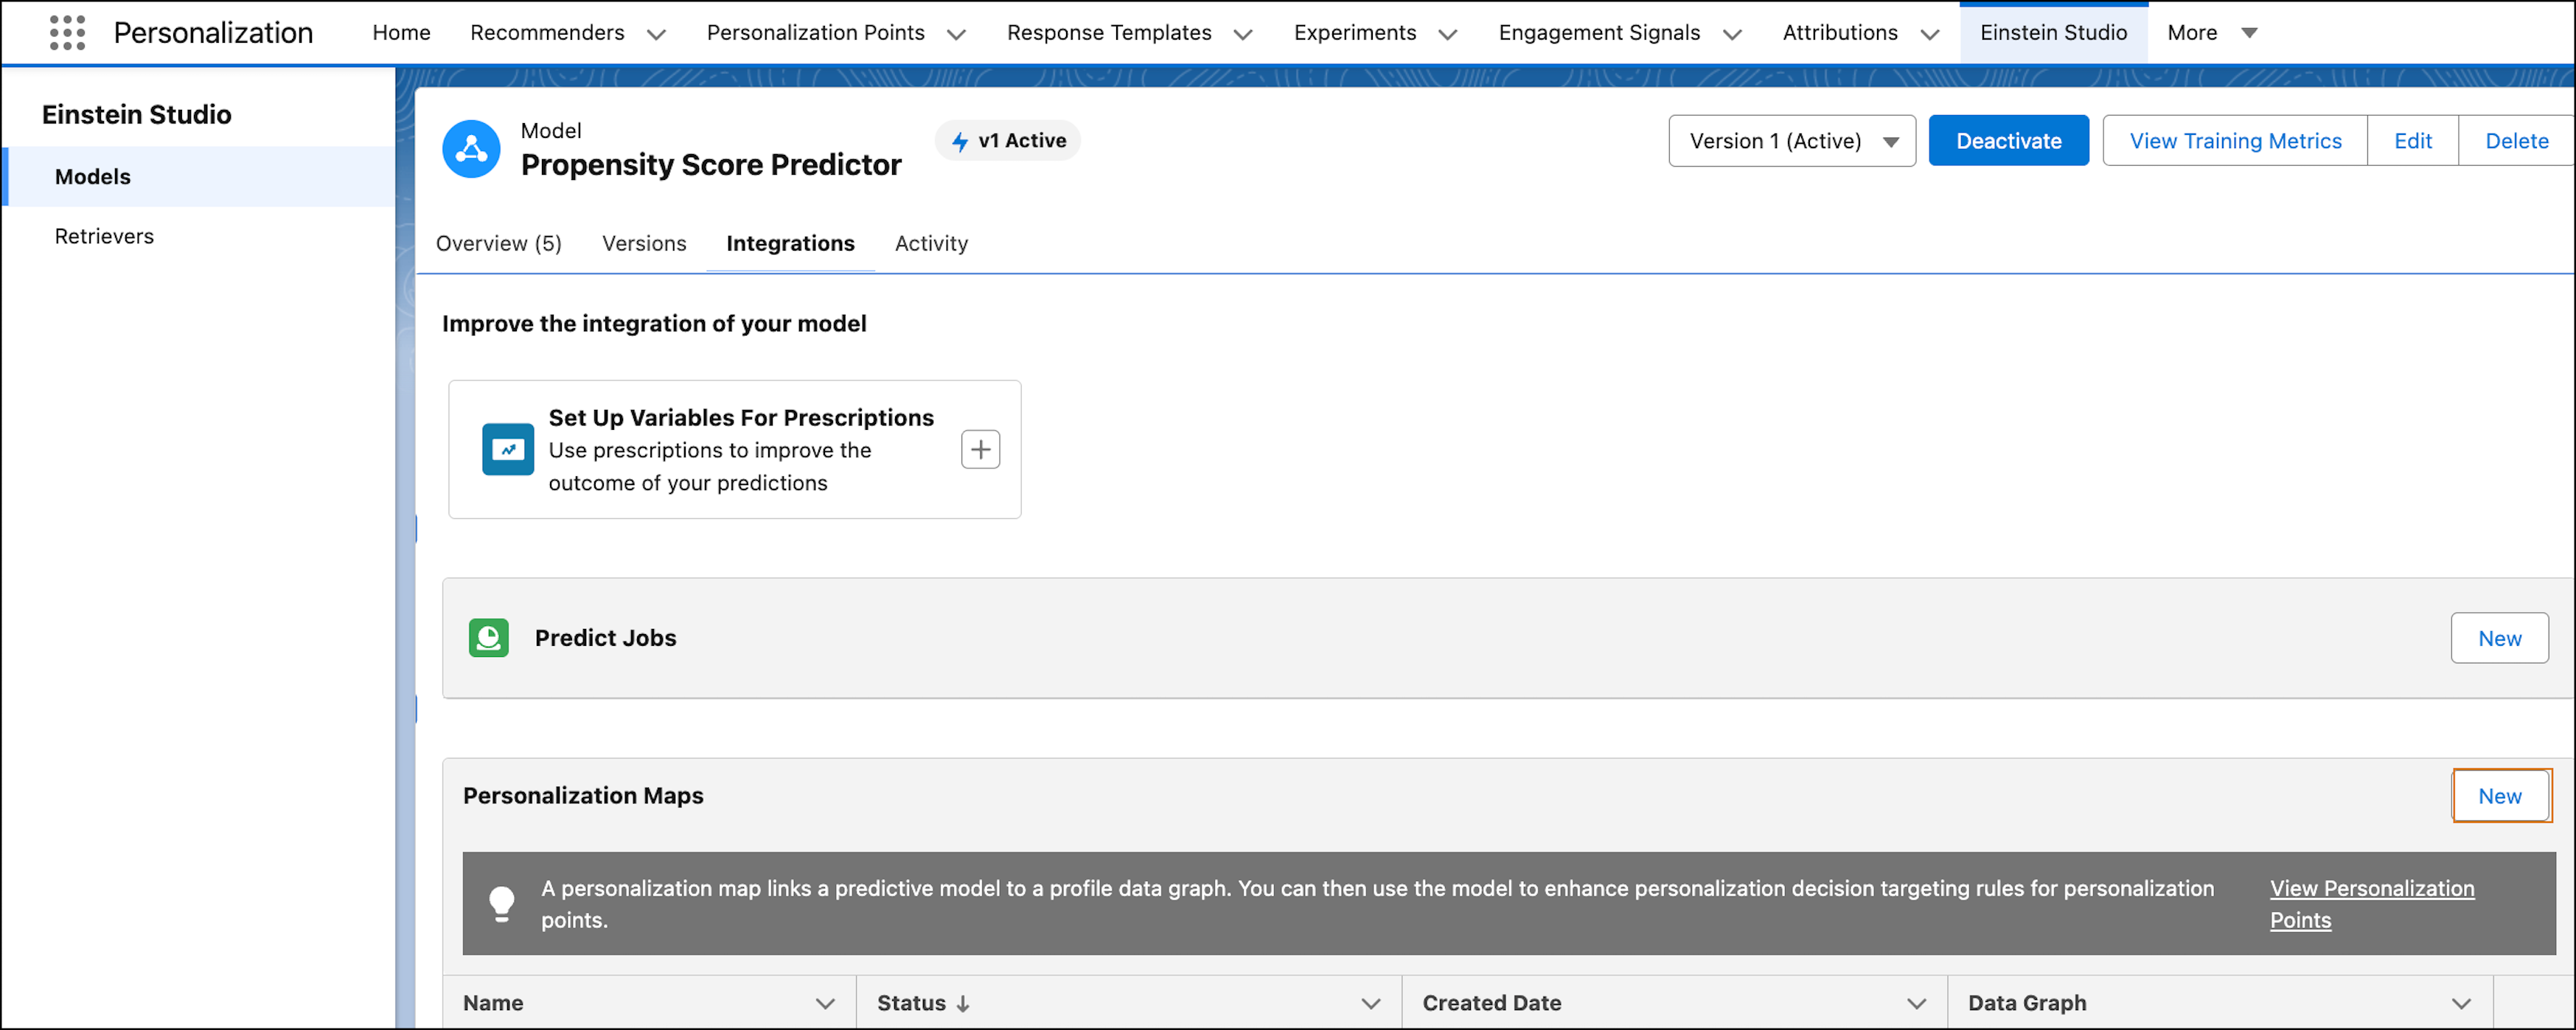Click the Propensity Score Predictor title
Image resolution: width=2576 pixels, height=1030 pixels.
pos(711,165)
